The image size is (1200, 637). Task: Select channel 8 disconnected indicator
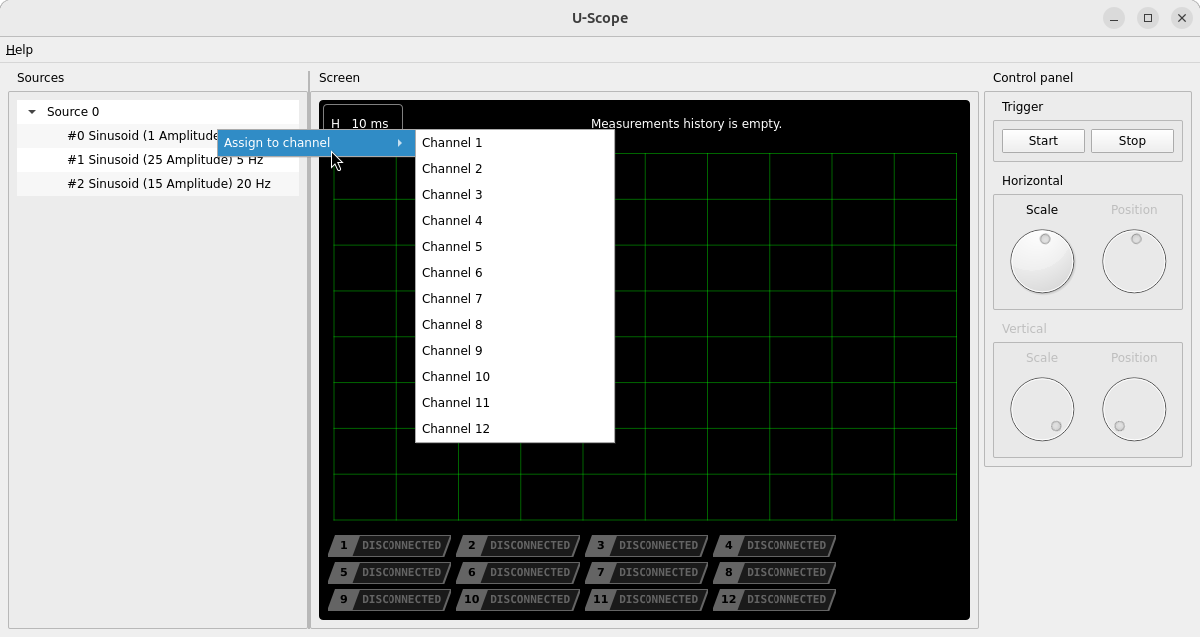pyautogui.click(x=773, y=573)
